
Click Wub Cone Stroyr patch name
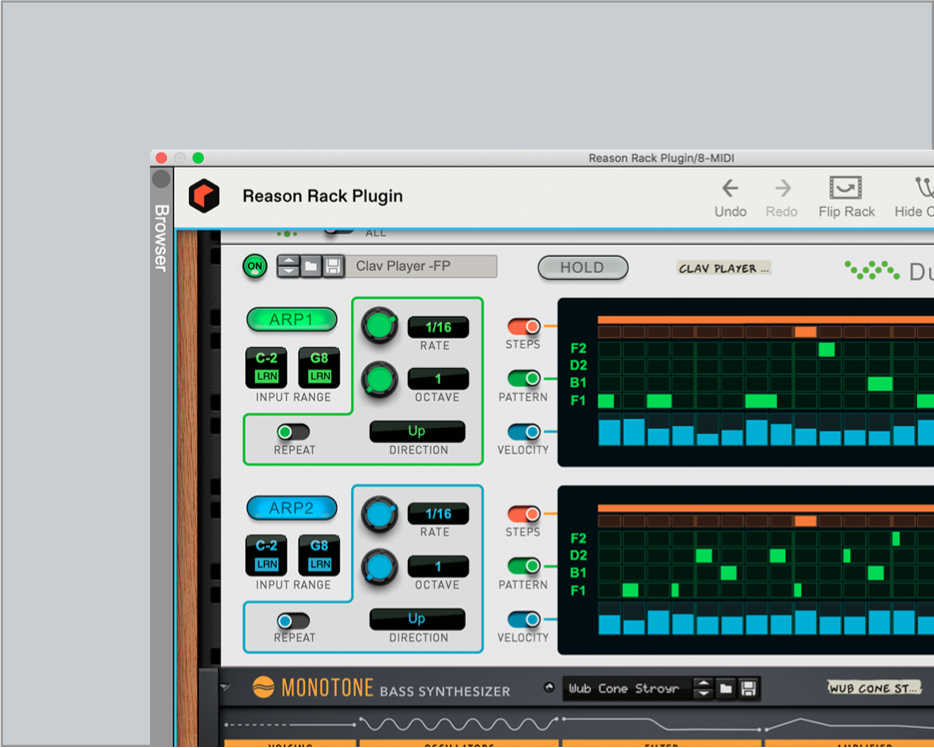point(624,688)
